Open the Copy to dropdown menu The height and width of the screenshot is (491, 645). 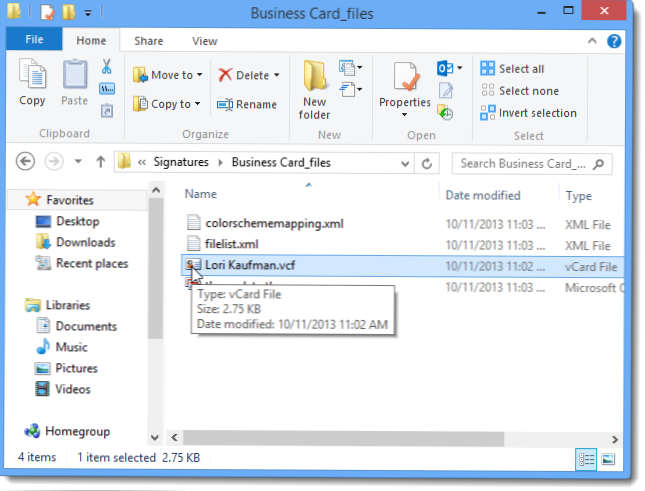pos(197,104)
